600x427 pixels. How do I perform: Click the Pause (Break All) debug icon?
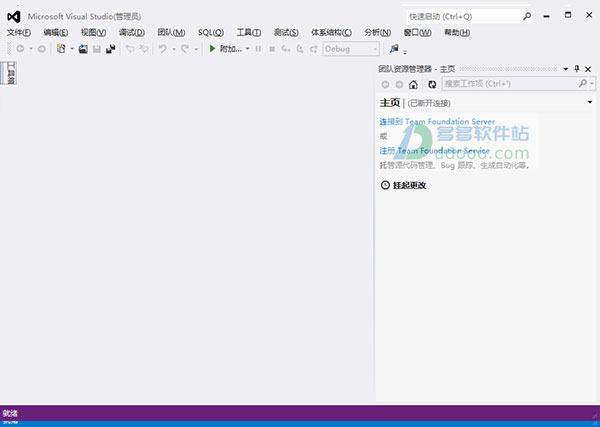click(258, 49)
